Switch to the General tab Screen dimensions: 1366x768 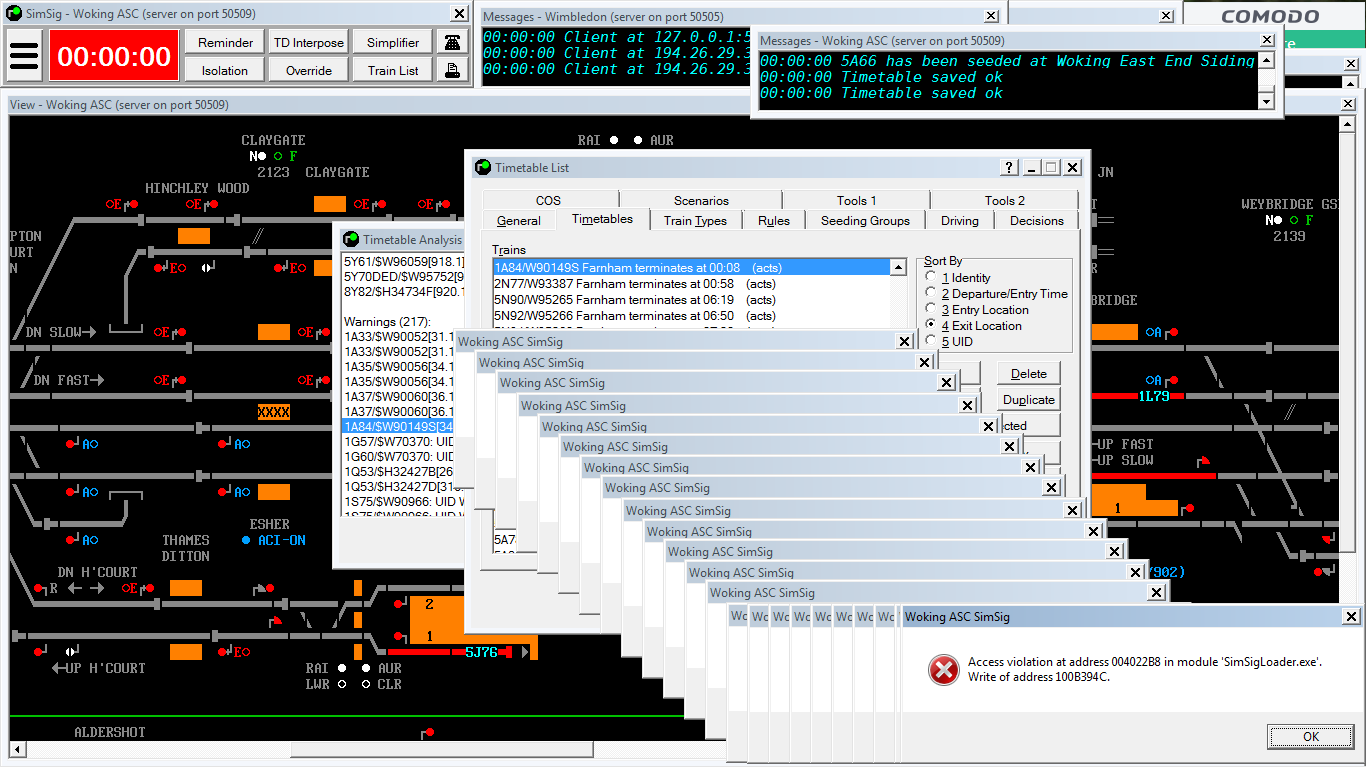(x=518, y=221)
